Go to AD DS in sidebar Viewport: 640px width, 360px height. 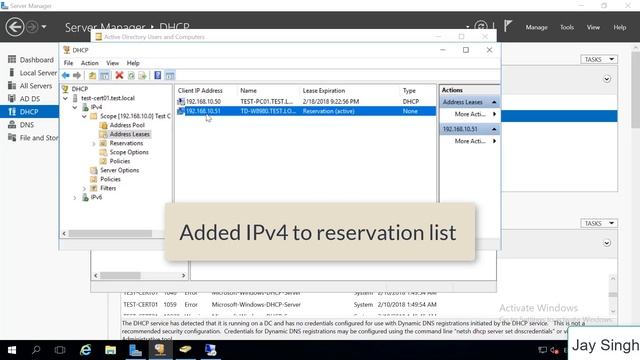(29, 99)
